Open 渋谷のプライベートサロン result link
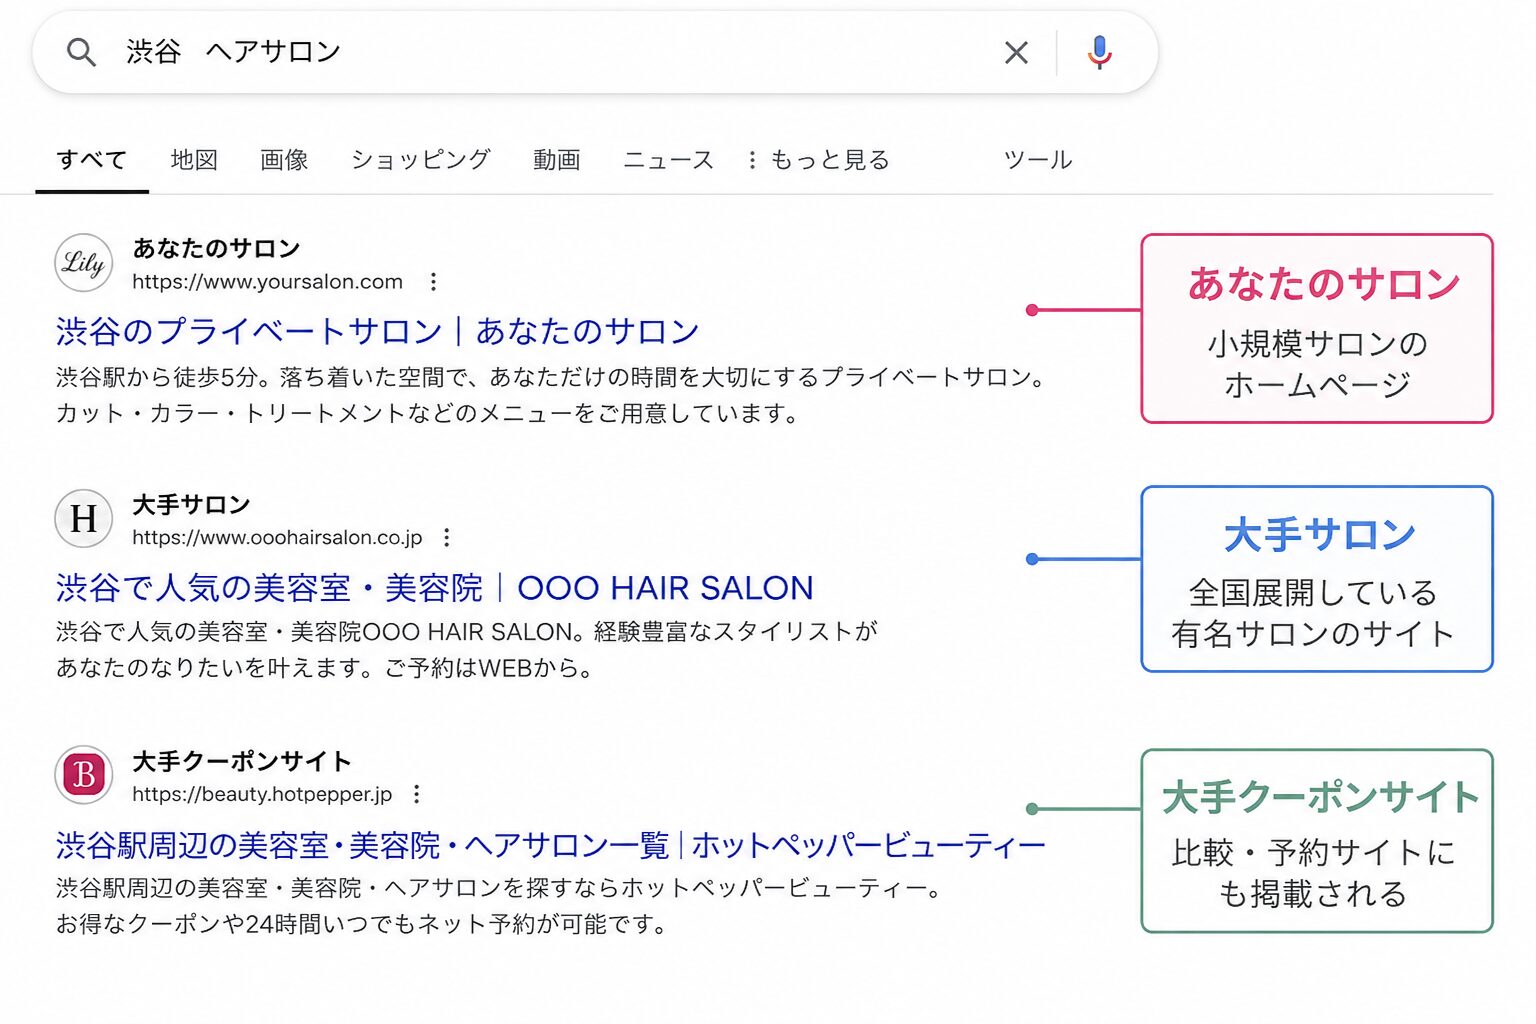The height and width of the screenshot is (1024, 1536). [377, 331]
